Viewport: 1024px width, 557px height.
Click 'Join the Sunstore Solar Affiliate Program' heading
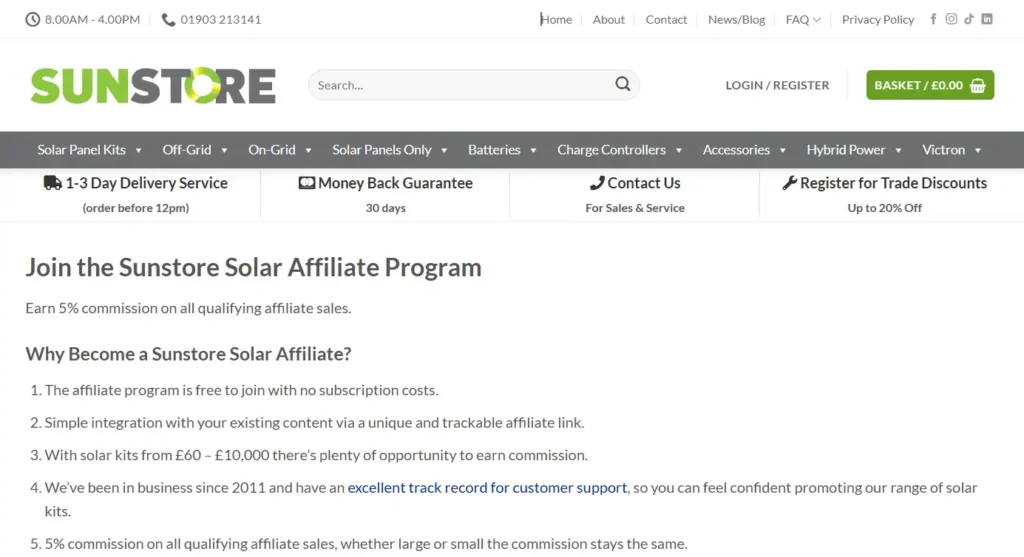253,267
